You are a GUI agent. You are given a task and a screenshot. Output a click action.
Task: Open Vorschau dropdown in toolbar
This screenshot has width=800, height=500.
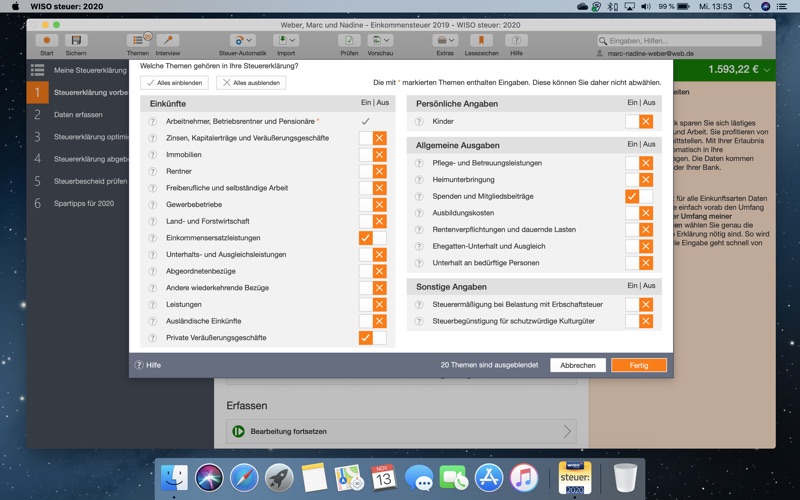pos(380,40)
